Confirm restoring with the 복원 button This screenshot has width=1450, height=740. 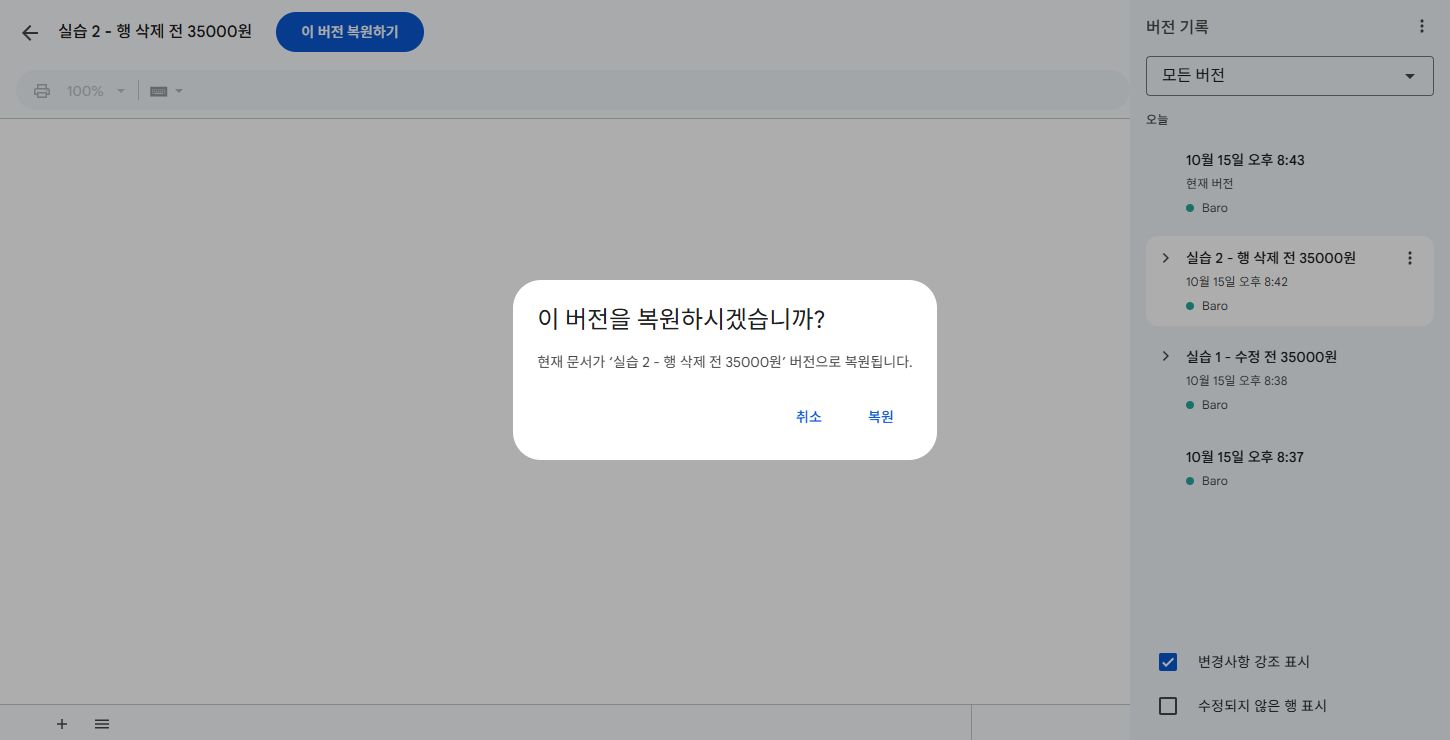881,417
